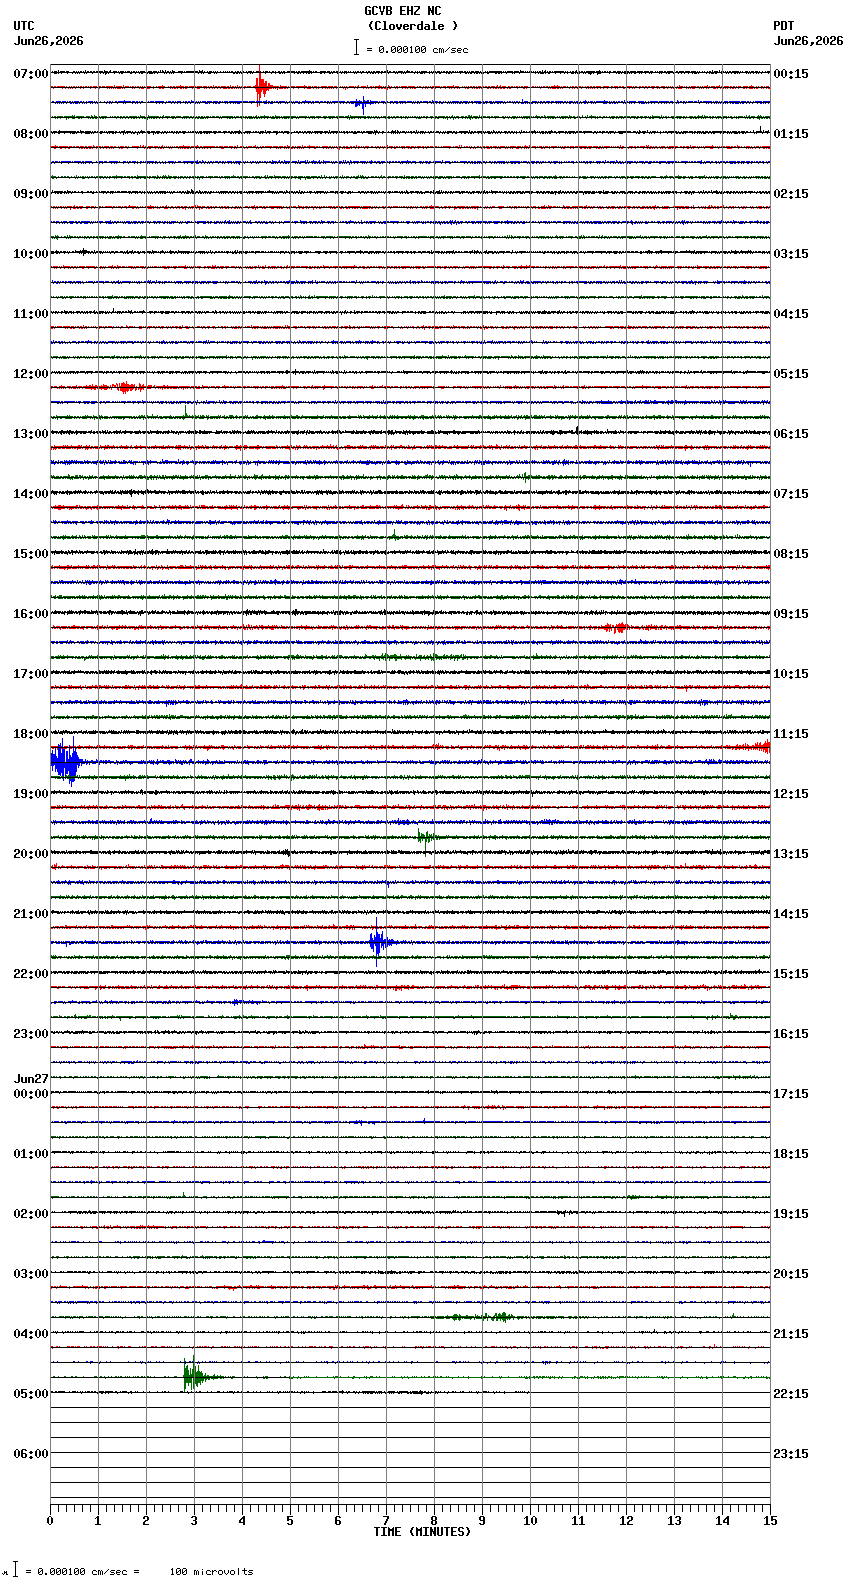This screenshot has height=1584, width=850.
Task: Select the '12:00' UTC time label
Action: [x=31, y=374]
